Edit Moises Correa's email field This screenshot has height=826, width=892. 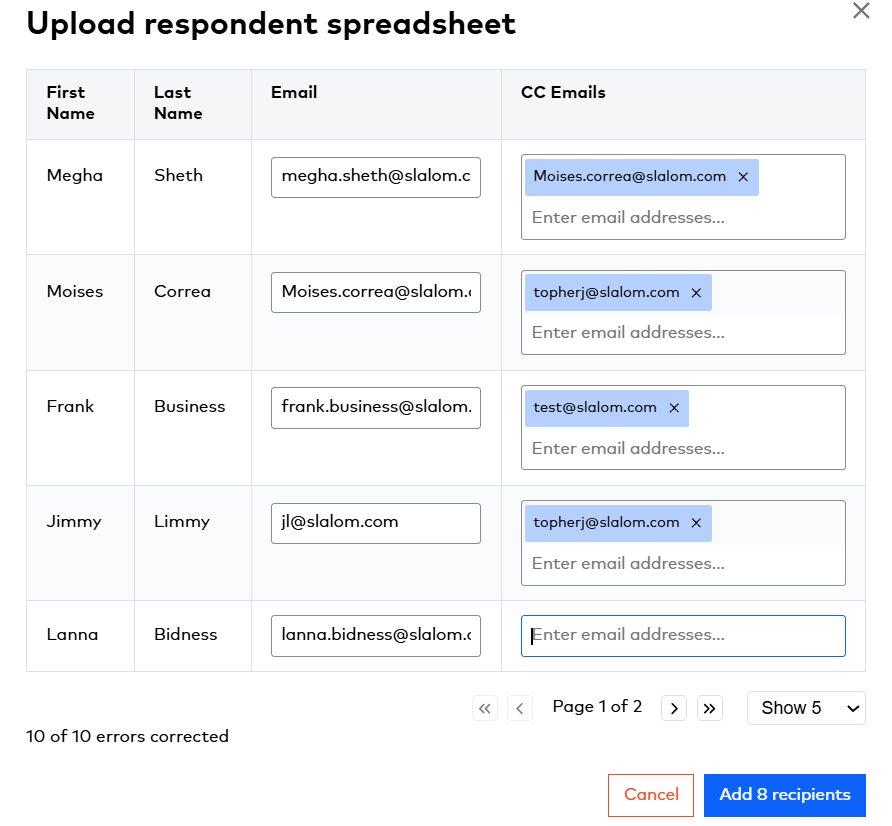coord(375,292)
